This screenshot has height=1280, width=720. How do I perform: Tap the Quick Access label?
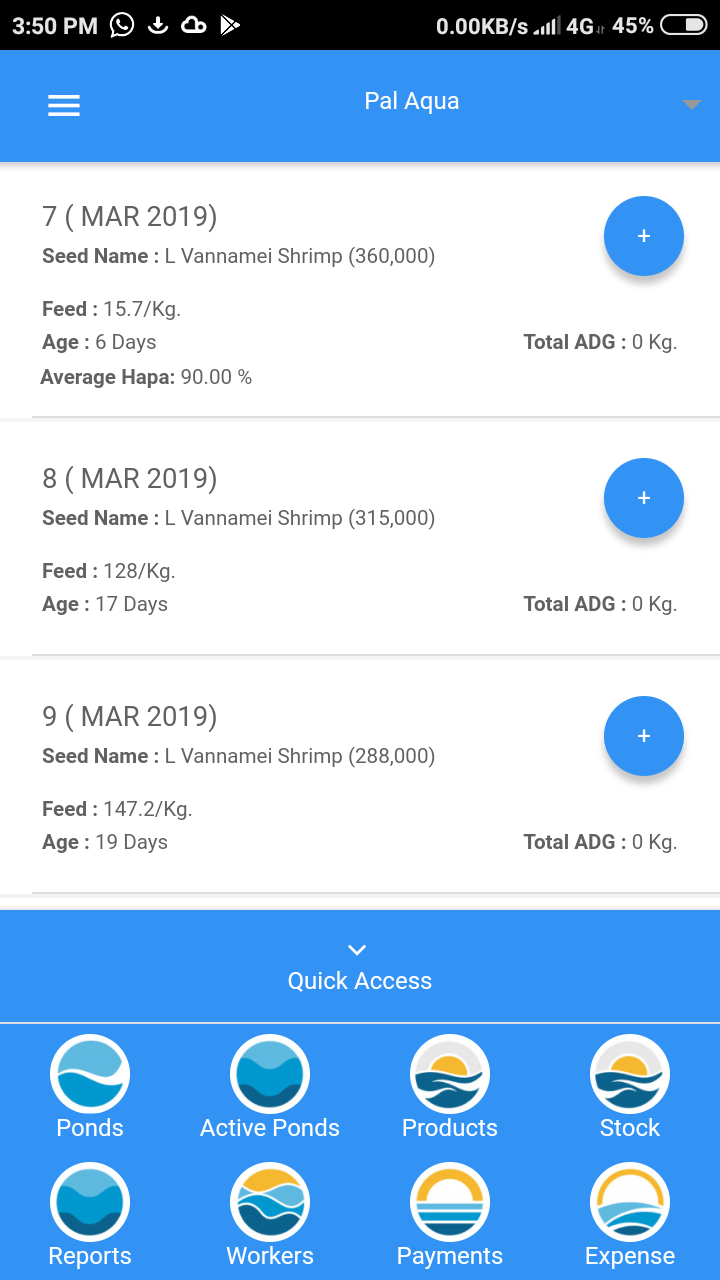(x=360, y=981)
